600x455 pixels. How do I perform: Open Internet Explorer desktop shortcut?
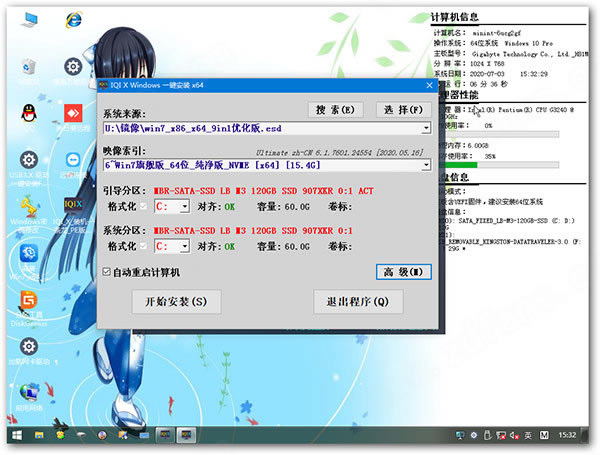click(72, 21)
